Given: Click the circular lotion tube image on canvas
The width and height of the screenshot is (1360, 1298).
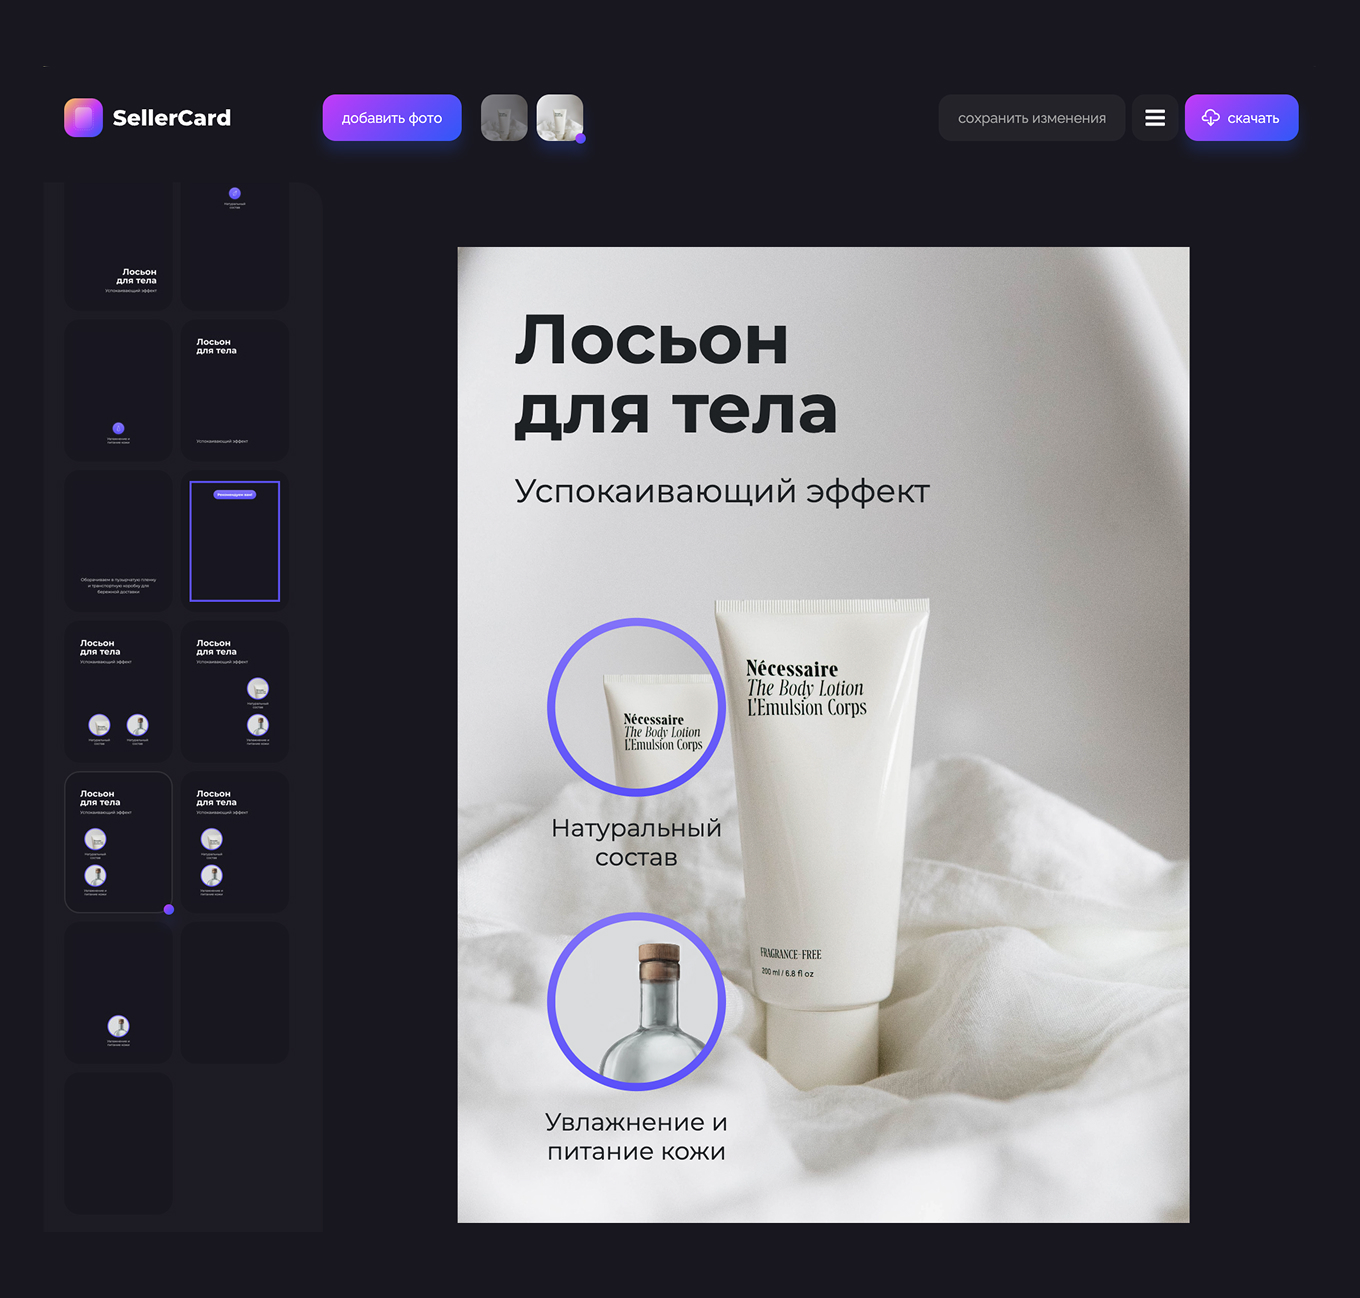Looking at the screenshot, I should 636,707.
